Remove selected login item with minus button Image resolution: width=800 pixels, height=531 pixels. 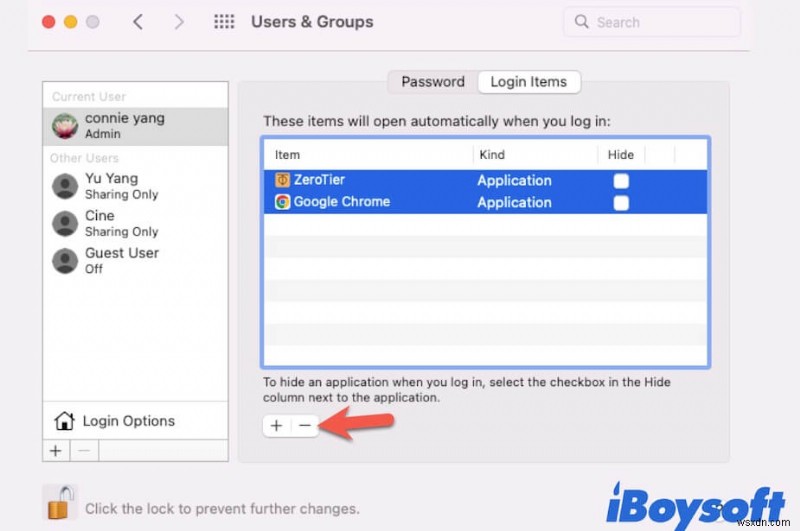coord(304,425)
